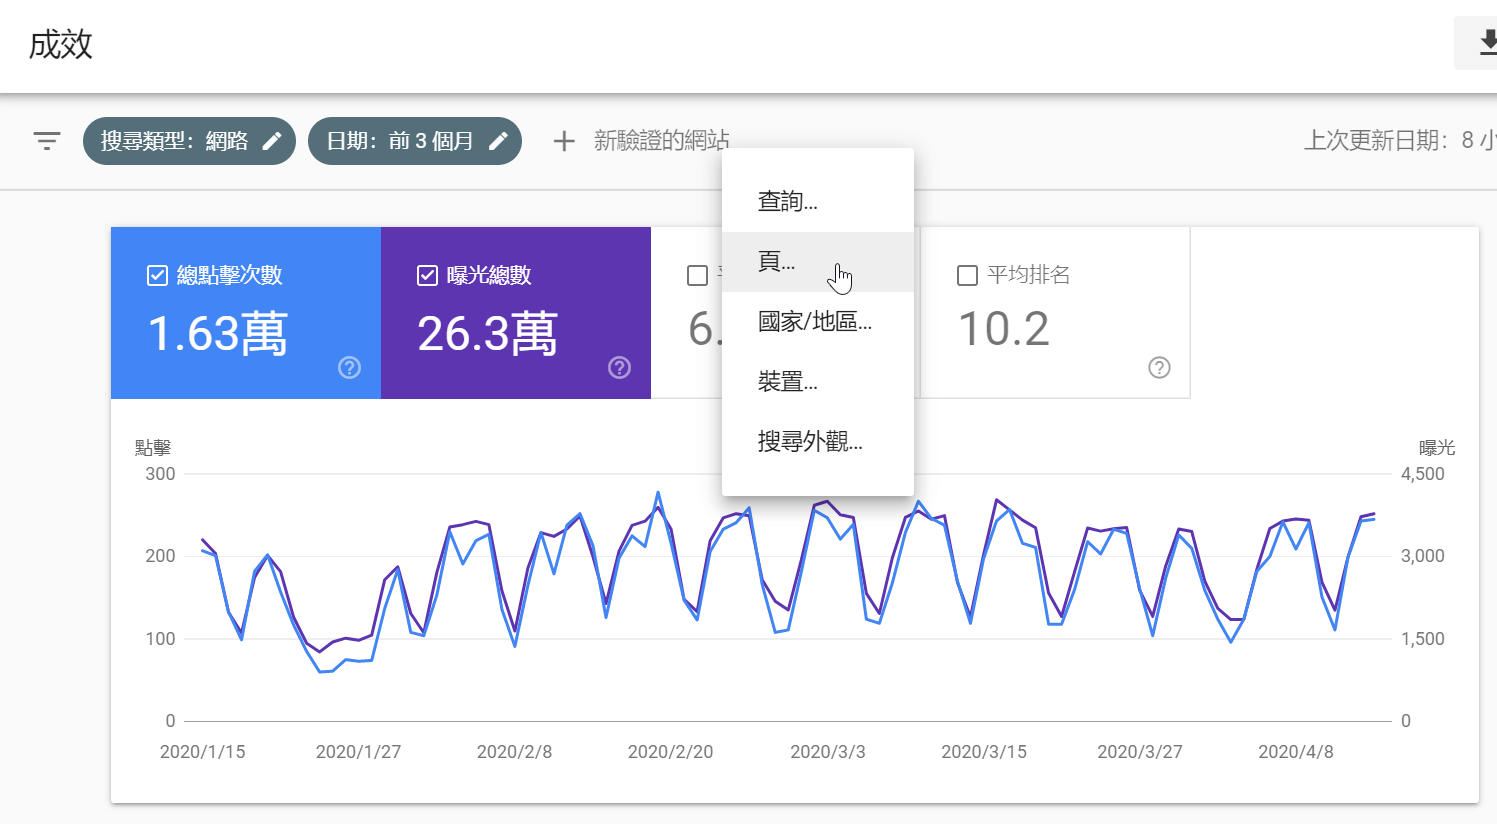This screenshot has width=1497, height=824.
Task: Click the 10.2 average position value
Action: tap(1004, 330)
